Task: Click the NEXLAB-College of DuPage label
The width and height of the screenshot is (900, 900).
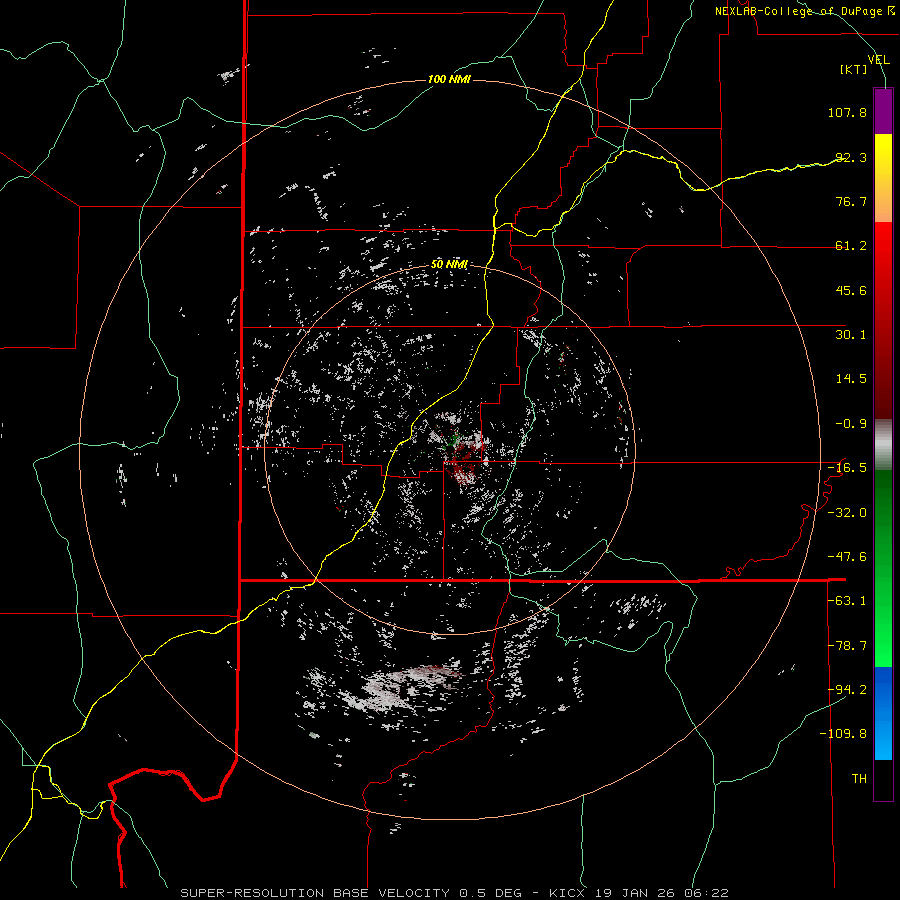Action: pyautogui.click(x=804, y=11)
